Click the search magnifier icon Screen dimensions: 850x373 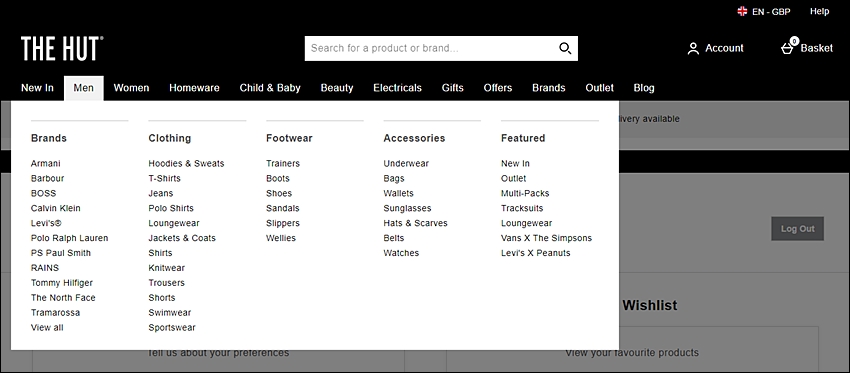[565, 49]
